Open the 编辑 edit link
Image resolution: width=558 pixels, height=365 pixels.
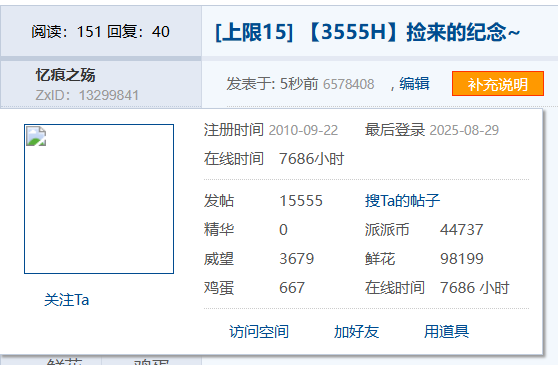coord(415,84)
